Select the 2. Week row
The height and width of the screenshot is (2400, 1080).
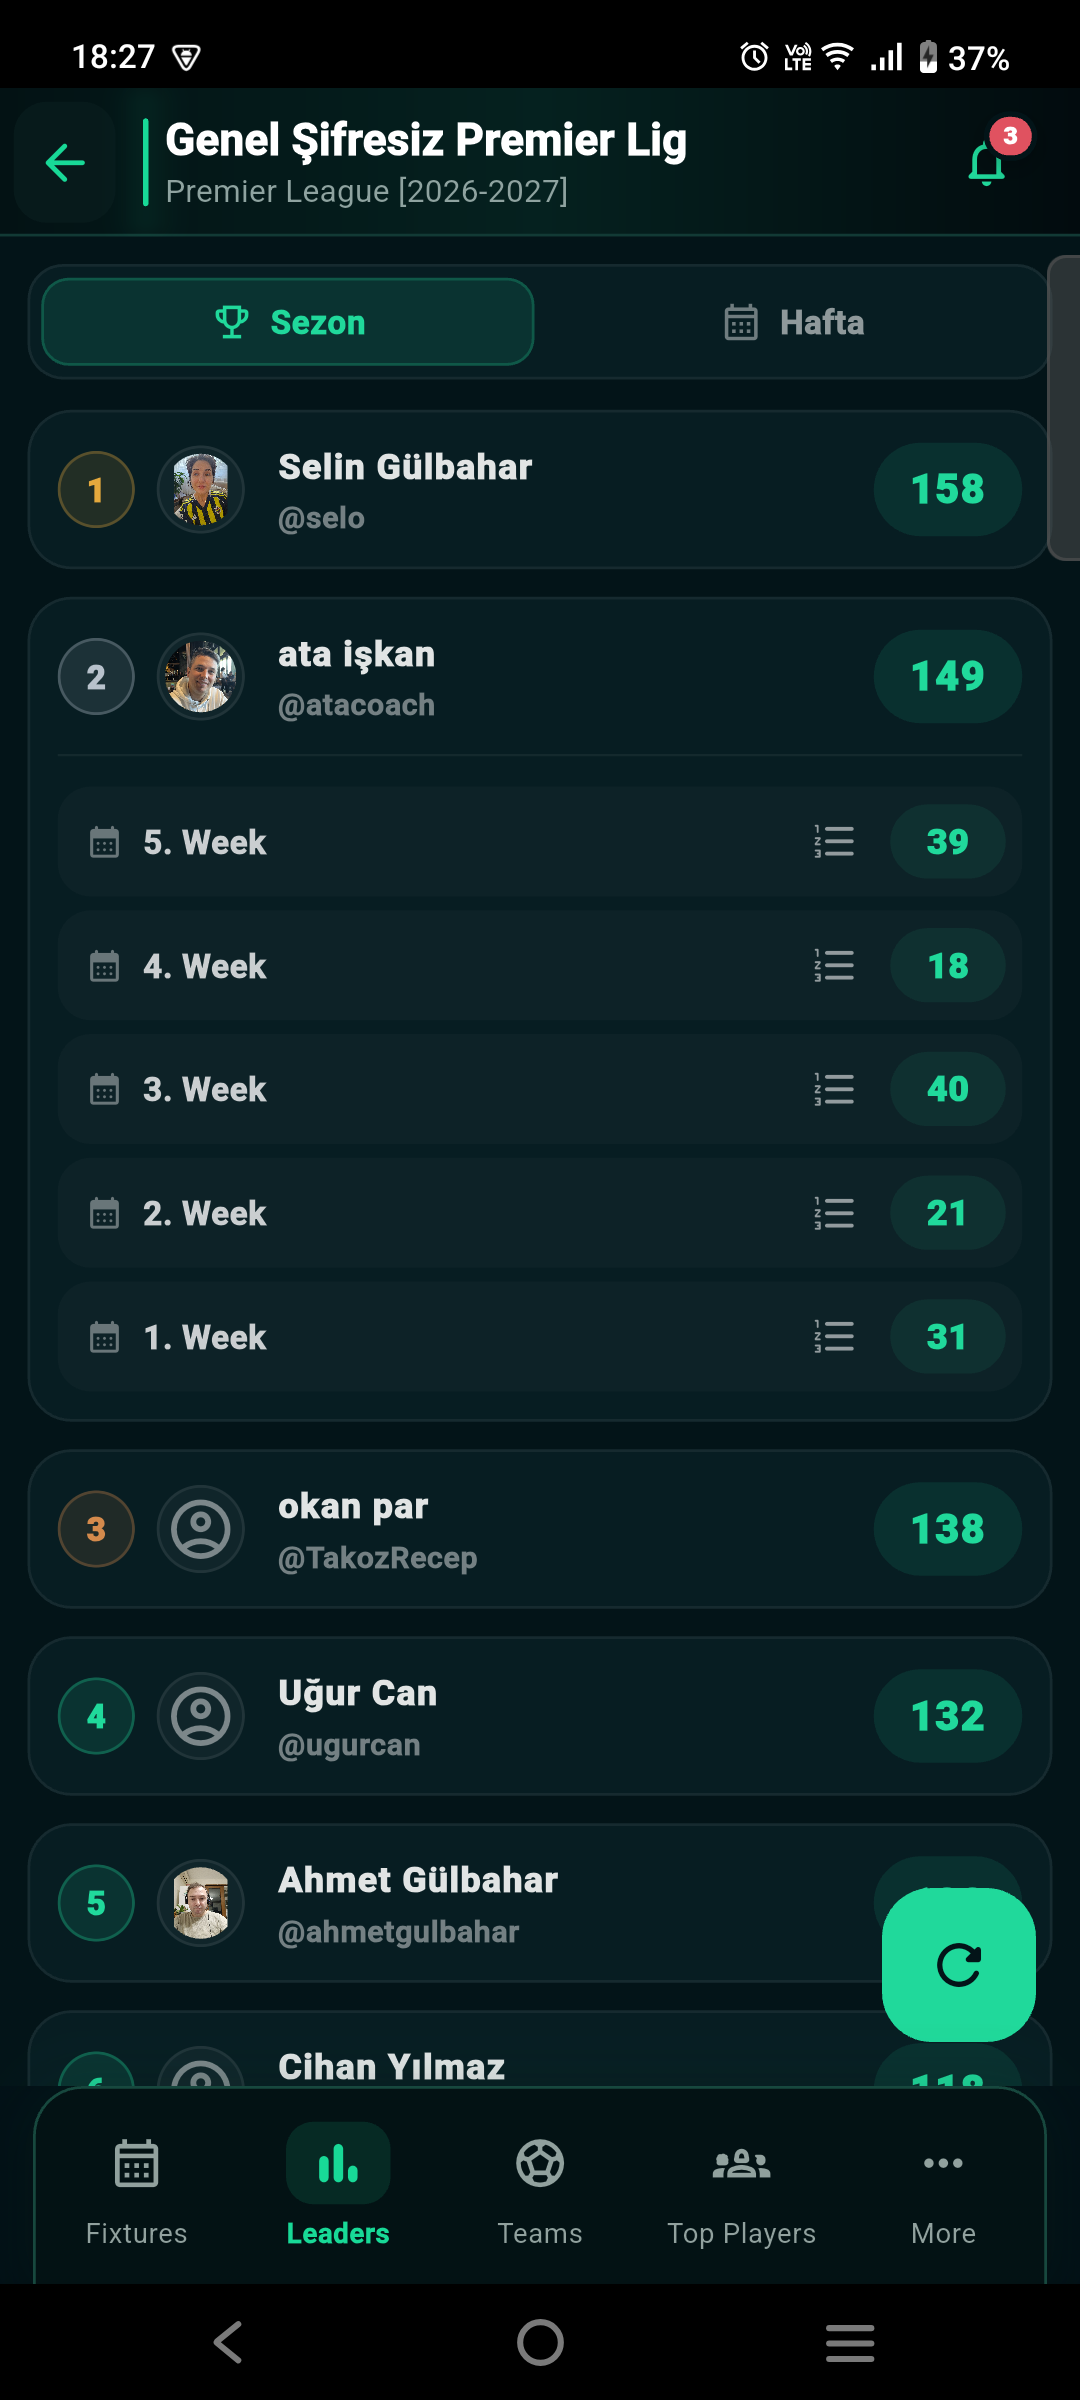tap(540, 1213)
